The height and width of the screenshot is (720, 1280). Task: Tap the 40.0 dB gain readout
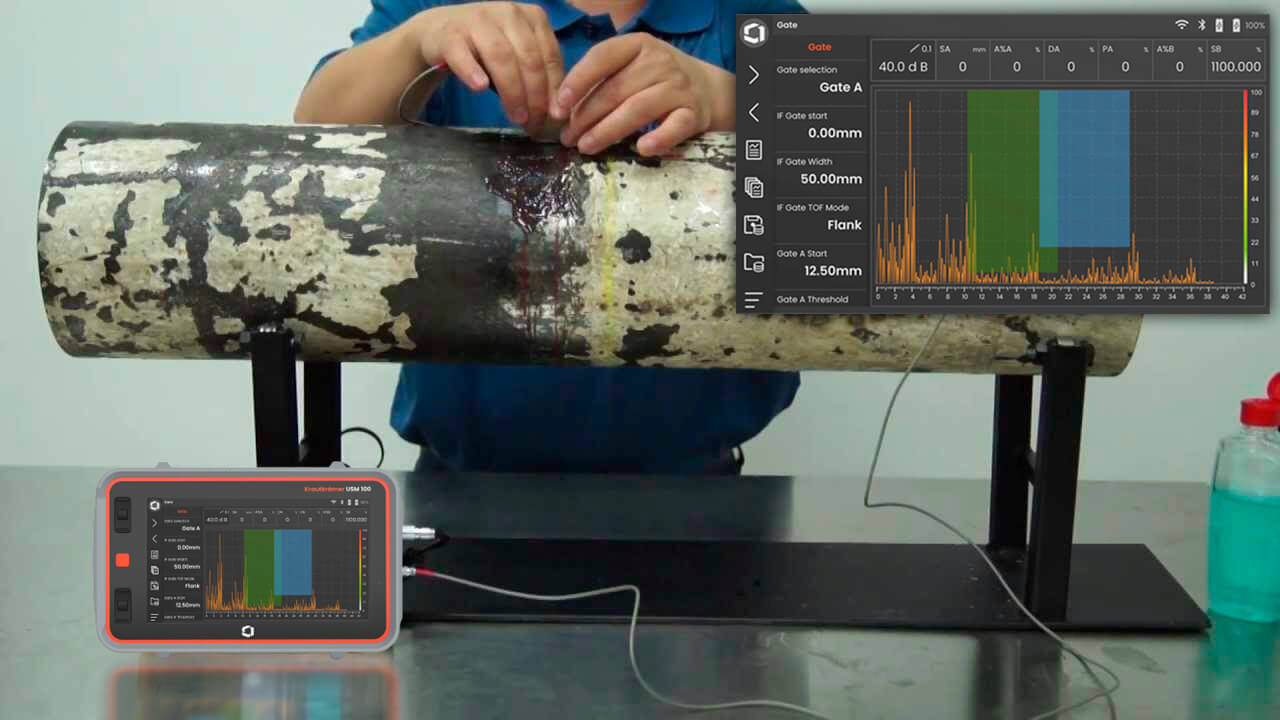(x=904, y=60)
